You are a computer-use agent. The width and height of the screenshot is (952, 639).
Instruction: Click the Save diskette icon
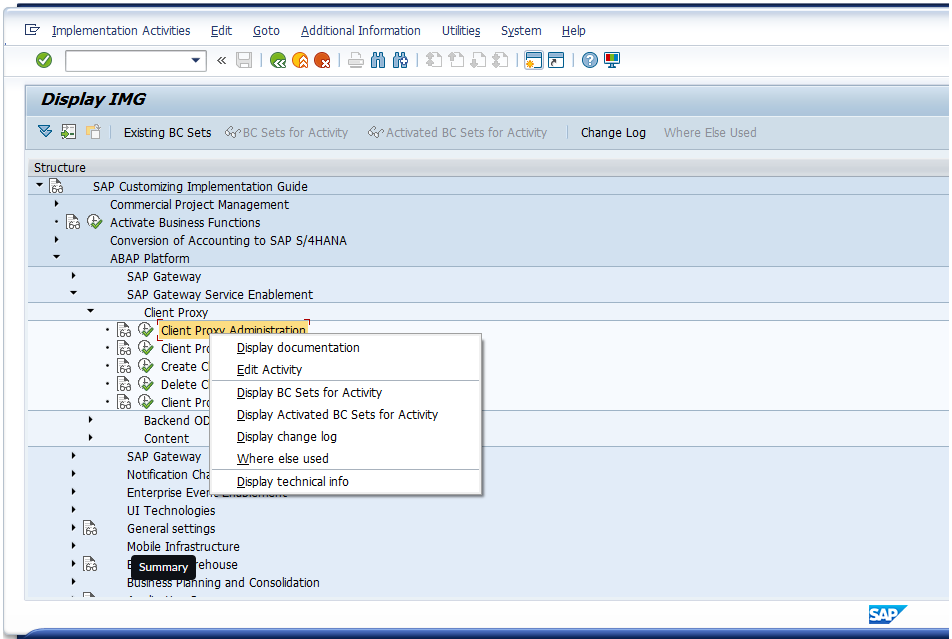[x=244, y=60]
